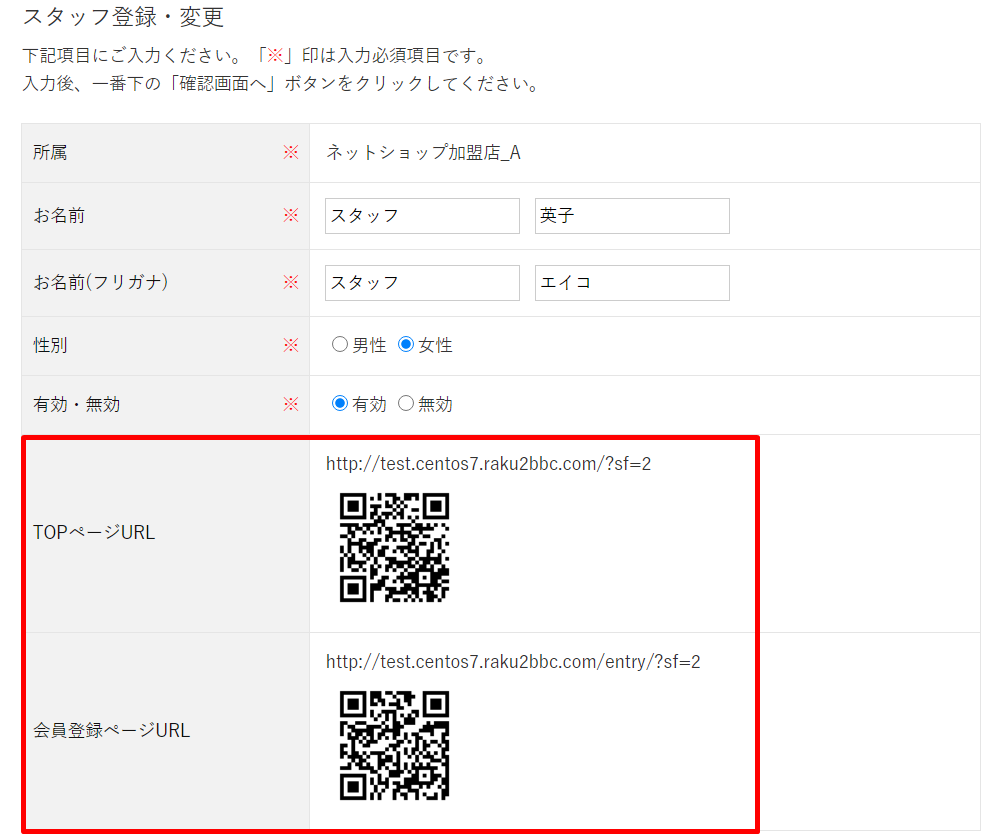Screen dimensions: 1004x840
Task: Click the 有効・無効 label
Action: [76, 404]
